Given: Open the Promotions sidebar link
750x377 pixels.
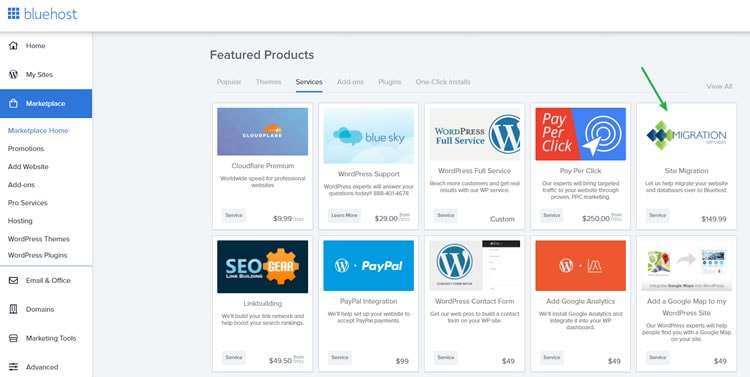Looking at the screenshot, I should 26,149.
